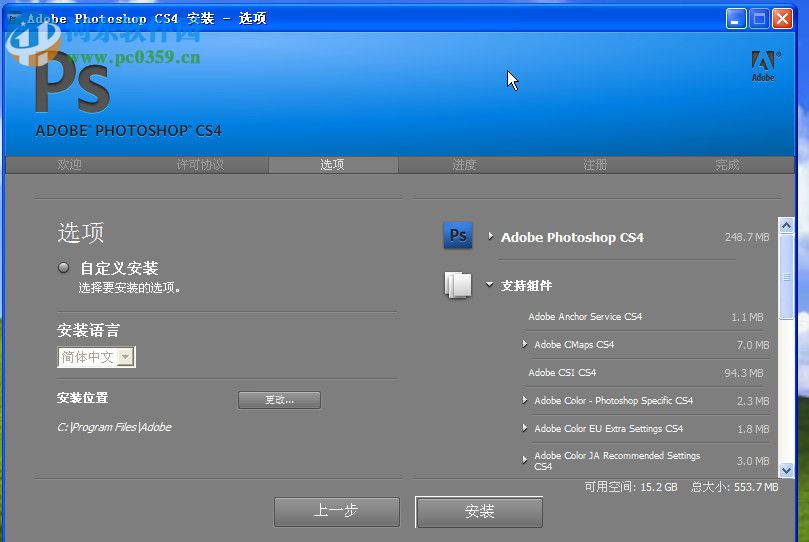Click the 总大小: 553.7 MB text
This screenshot has height=542, width=809.
coord(735,487)
